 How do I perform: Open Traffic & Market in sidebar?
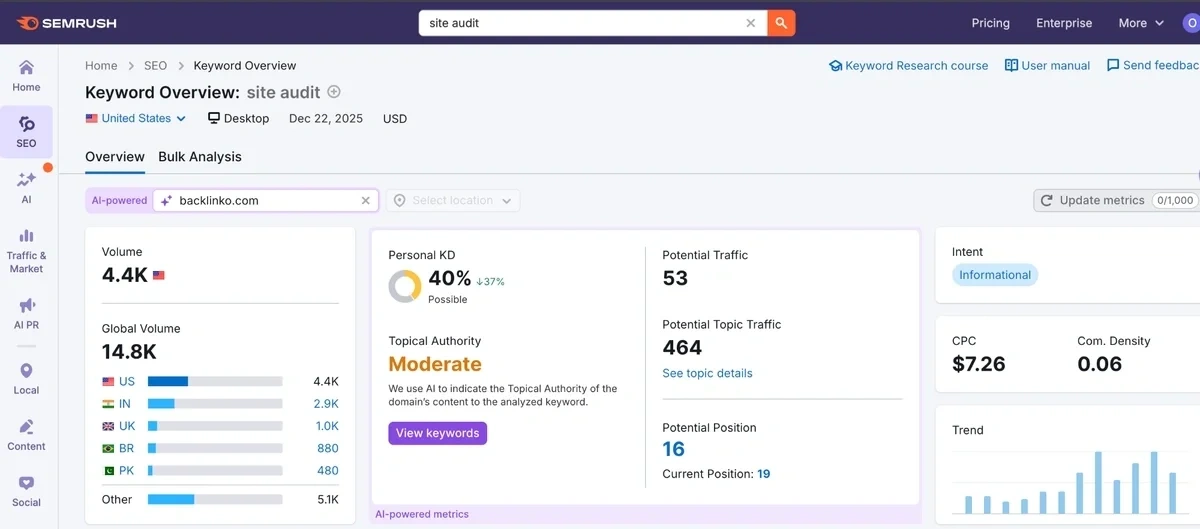pos(26,250)
